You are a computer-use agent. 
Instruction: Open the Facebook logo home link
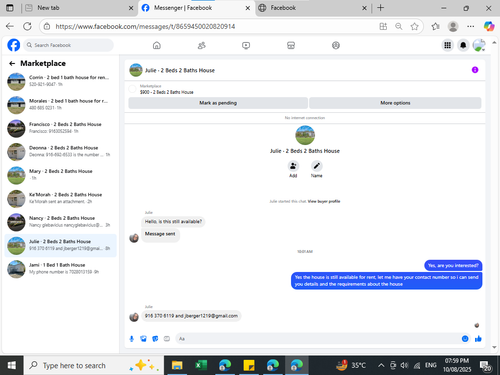click(14, 45)
